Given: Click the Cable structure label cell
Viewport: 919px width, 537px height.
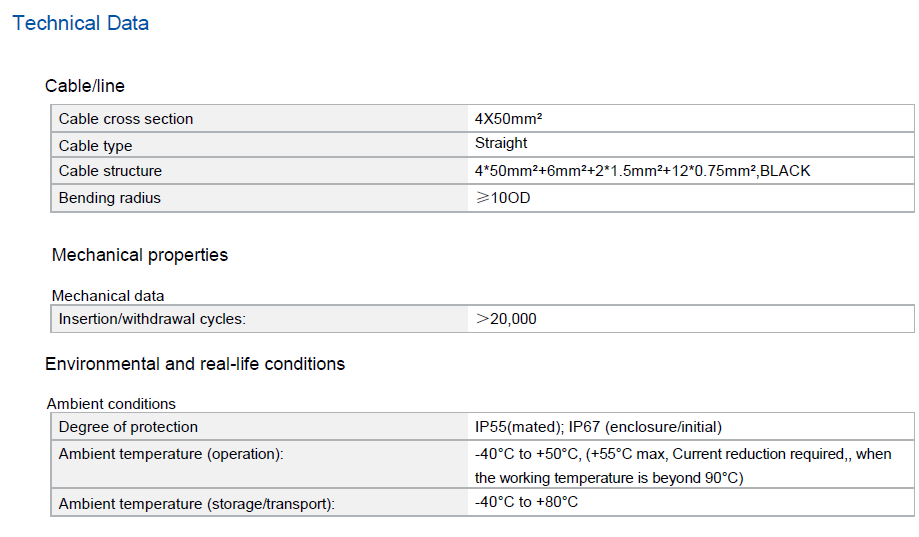Looking at the screenshot, I should (110, 171).
